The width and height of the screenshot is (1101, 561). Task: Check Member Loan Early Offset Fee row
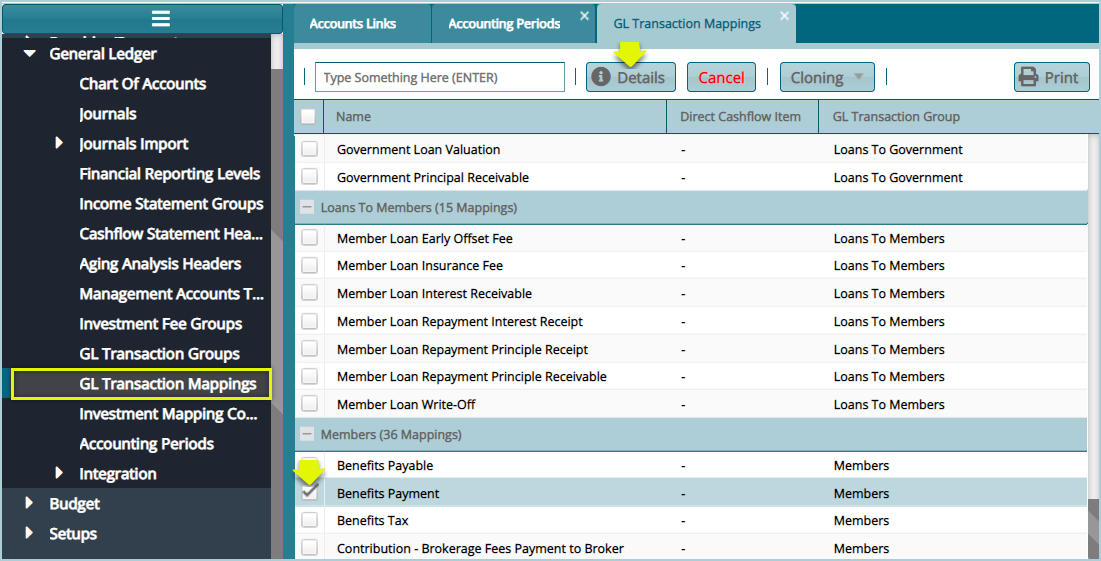tap(309, 238)
